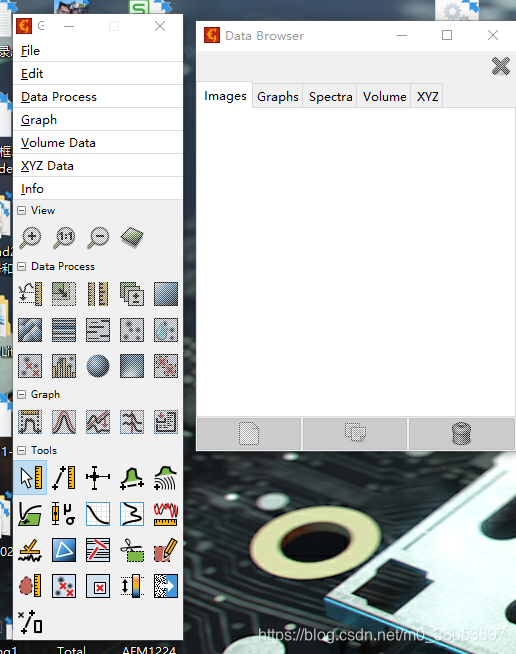Viewport: 516px width, 654px height.
Task: Click the Zoom 1:1 magnifier icon
Action: [64, 238]
